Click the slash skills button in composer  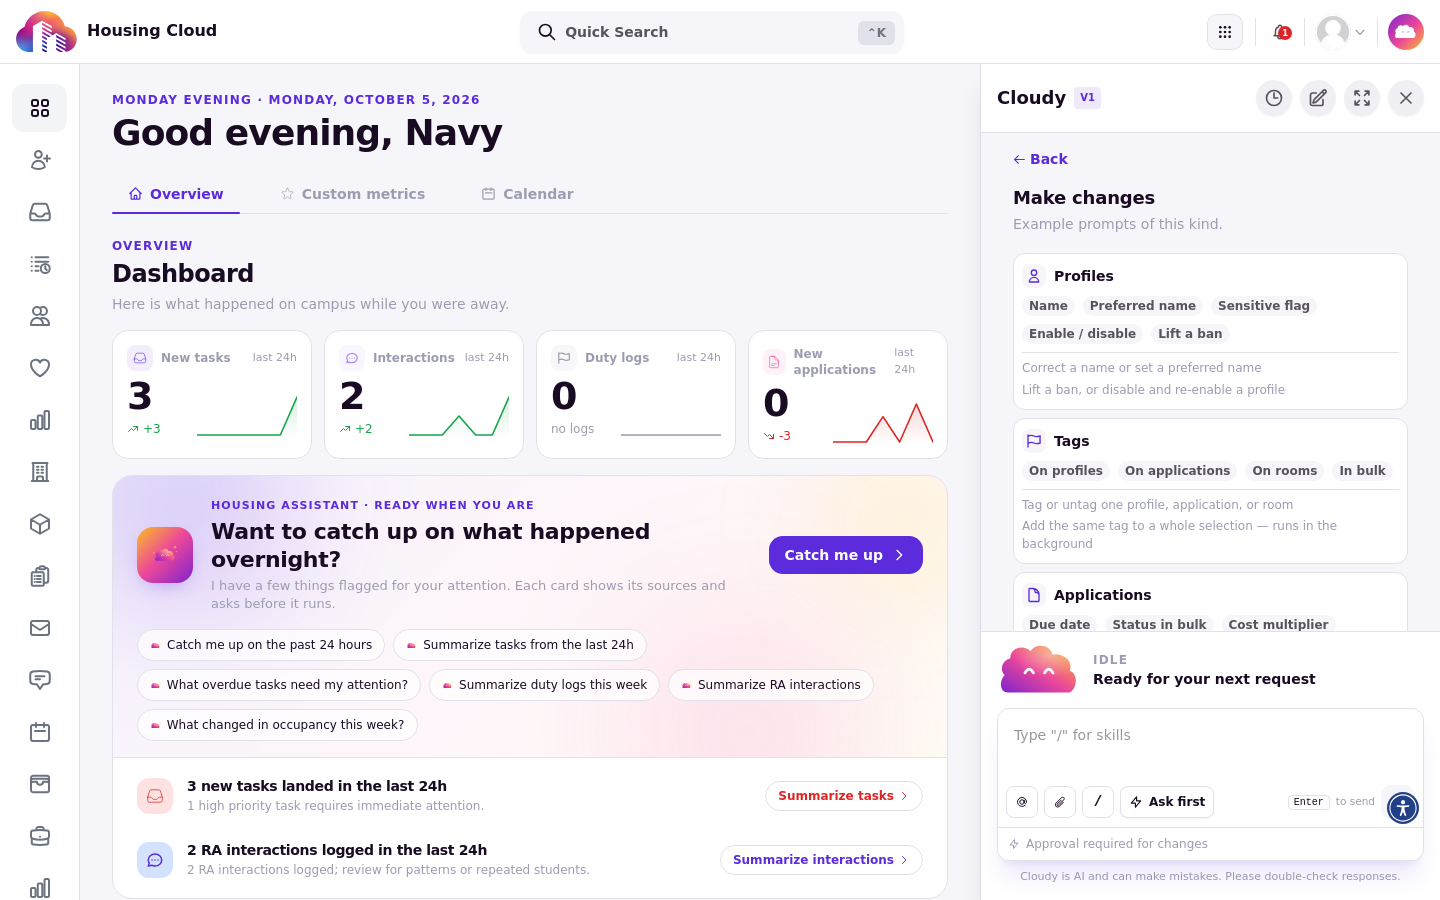click(1098, 802)
